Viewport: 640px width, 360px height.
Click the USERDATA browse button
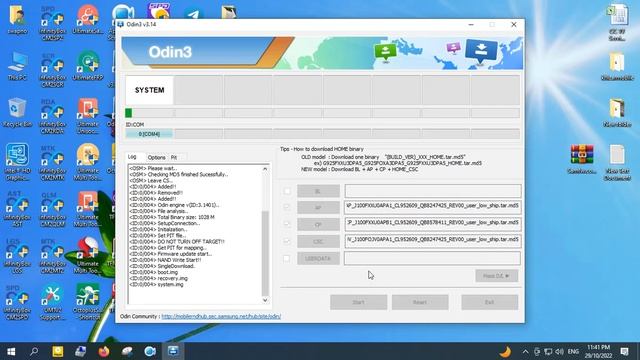click(318, 258)
